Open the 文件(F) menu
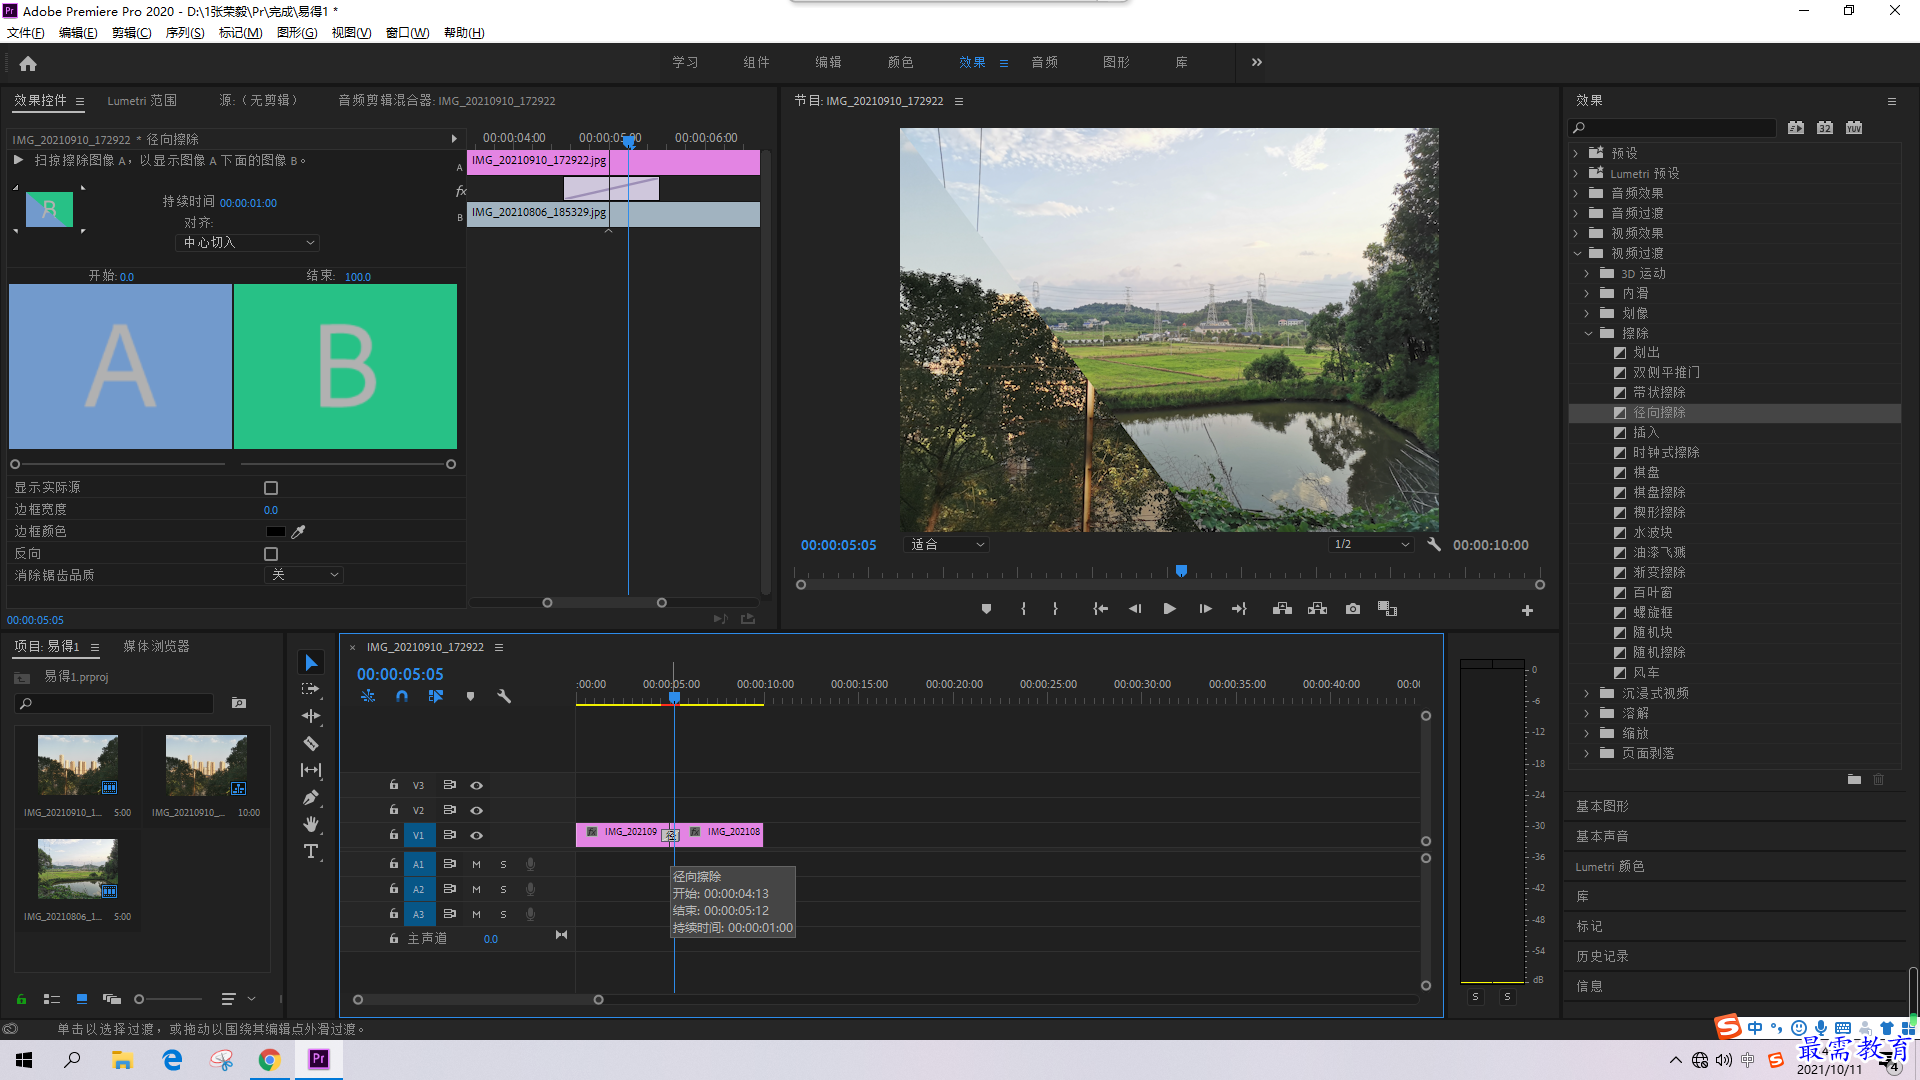The width and height of the screenshot is (1920, 1080). 26,33
